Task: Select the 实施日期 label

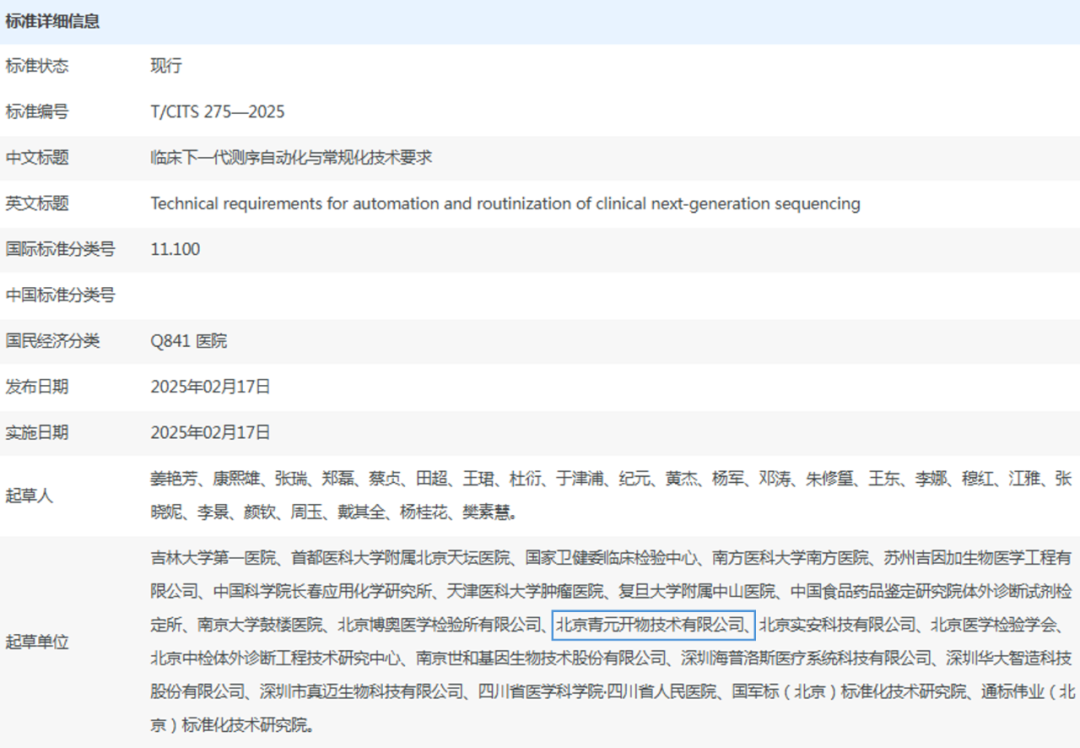Action: [37, 433]
